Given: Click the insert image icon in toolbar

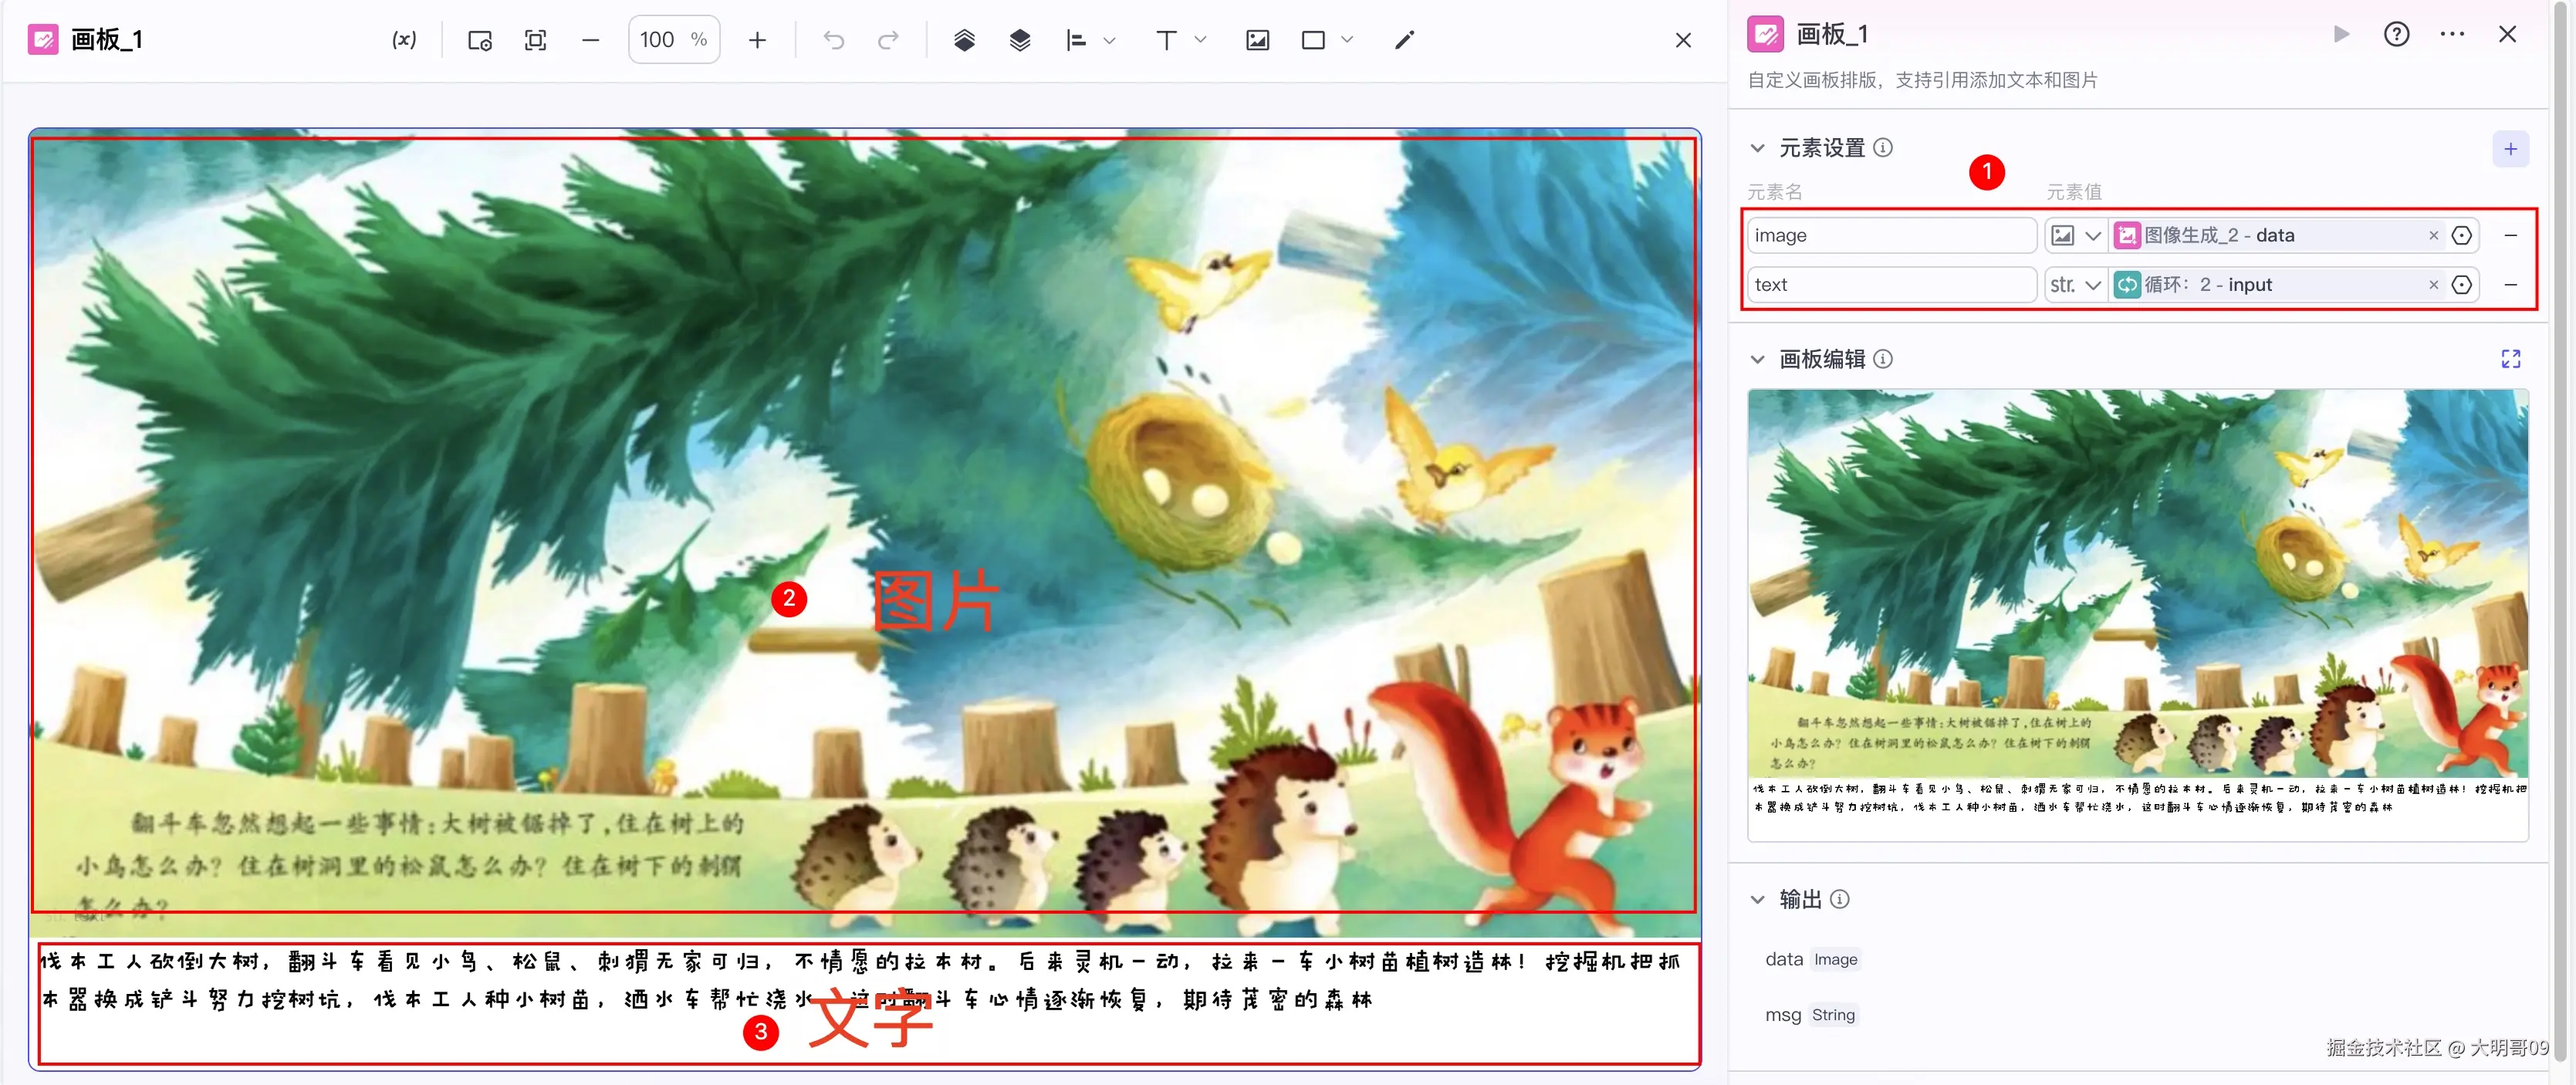Looking at the screenshot, I should tap(1257, 40).
